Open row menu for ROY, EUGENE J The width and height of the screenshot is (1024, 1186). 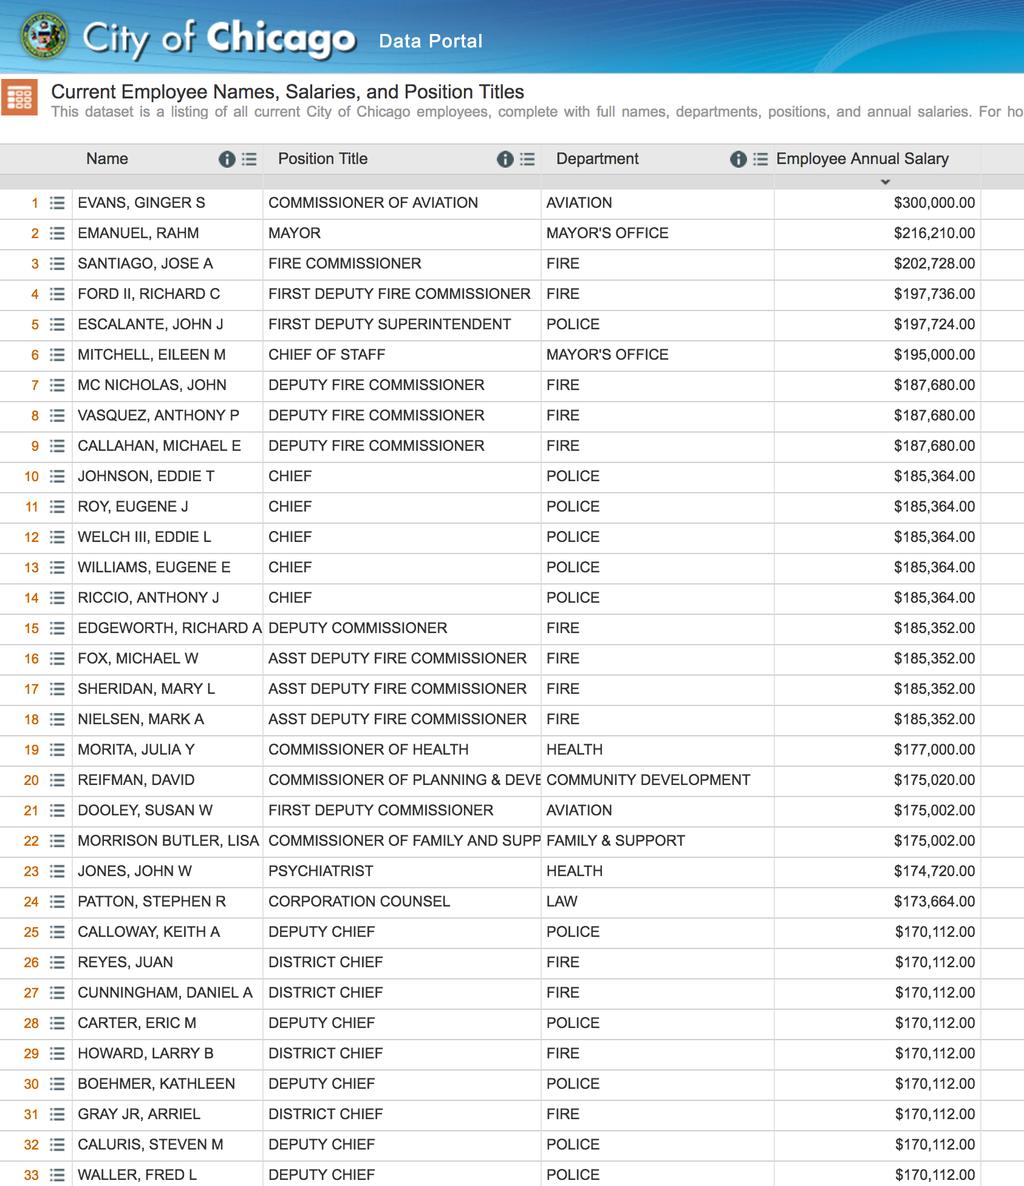click(57, 506)
